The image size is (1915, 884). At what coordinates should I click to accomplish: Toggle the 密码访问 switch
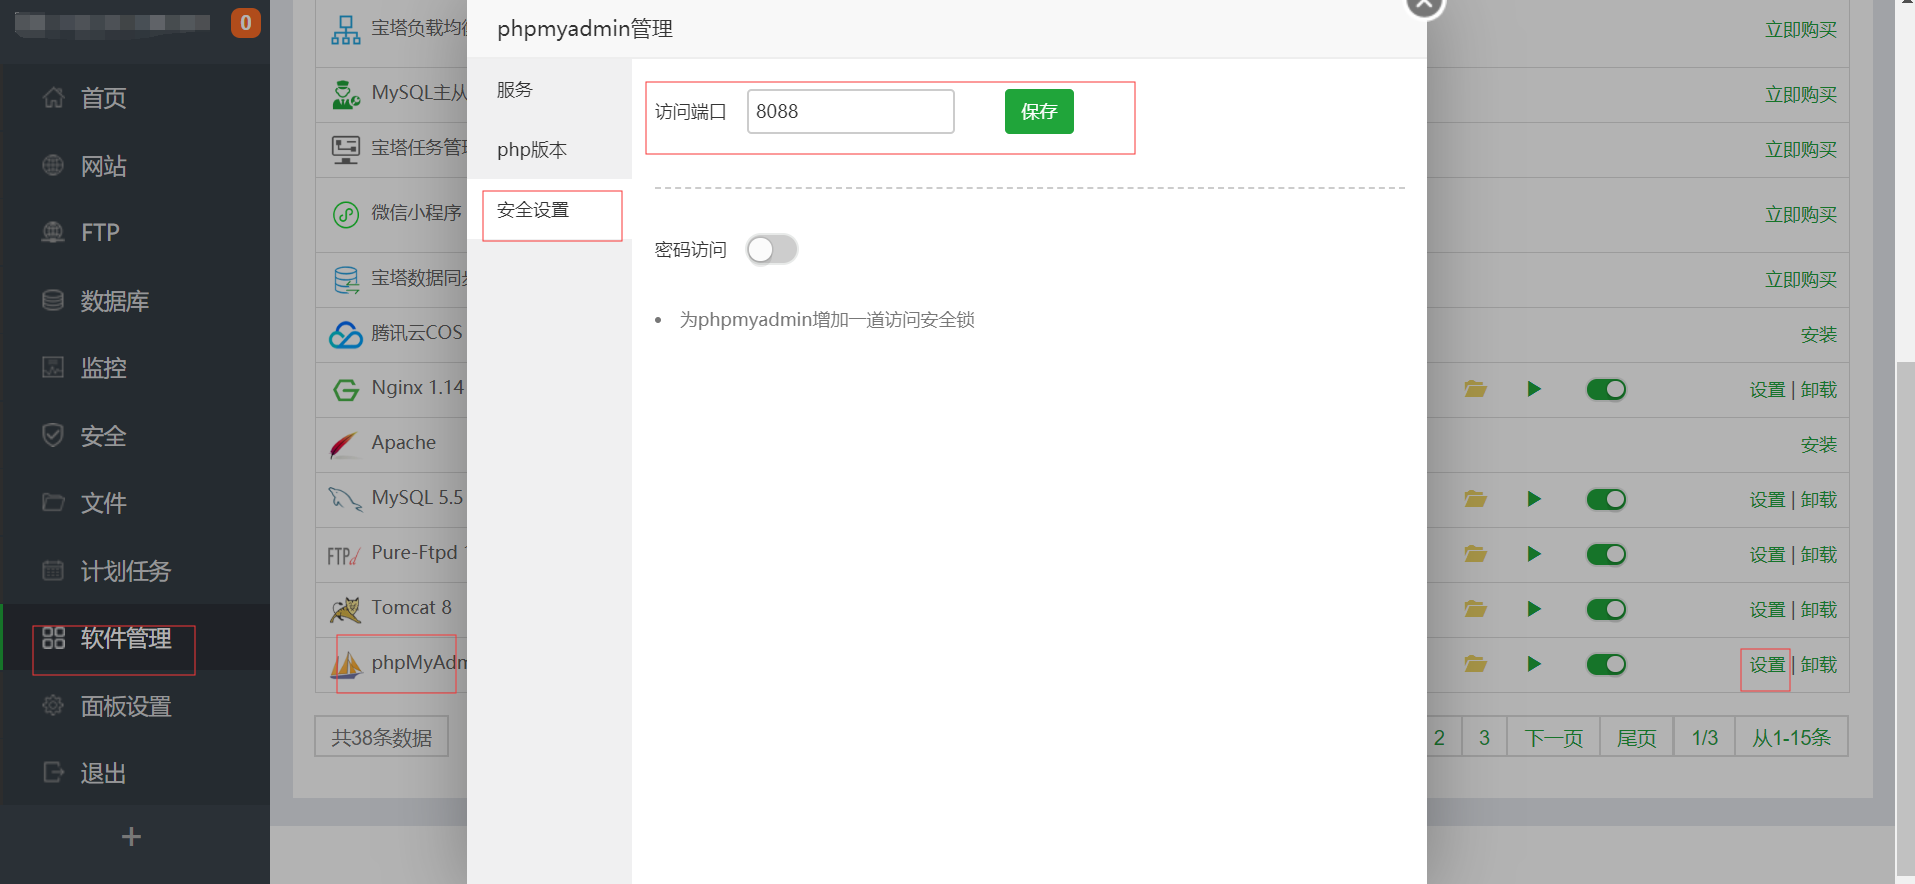tap(772, 249)
